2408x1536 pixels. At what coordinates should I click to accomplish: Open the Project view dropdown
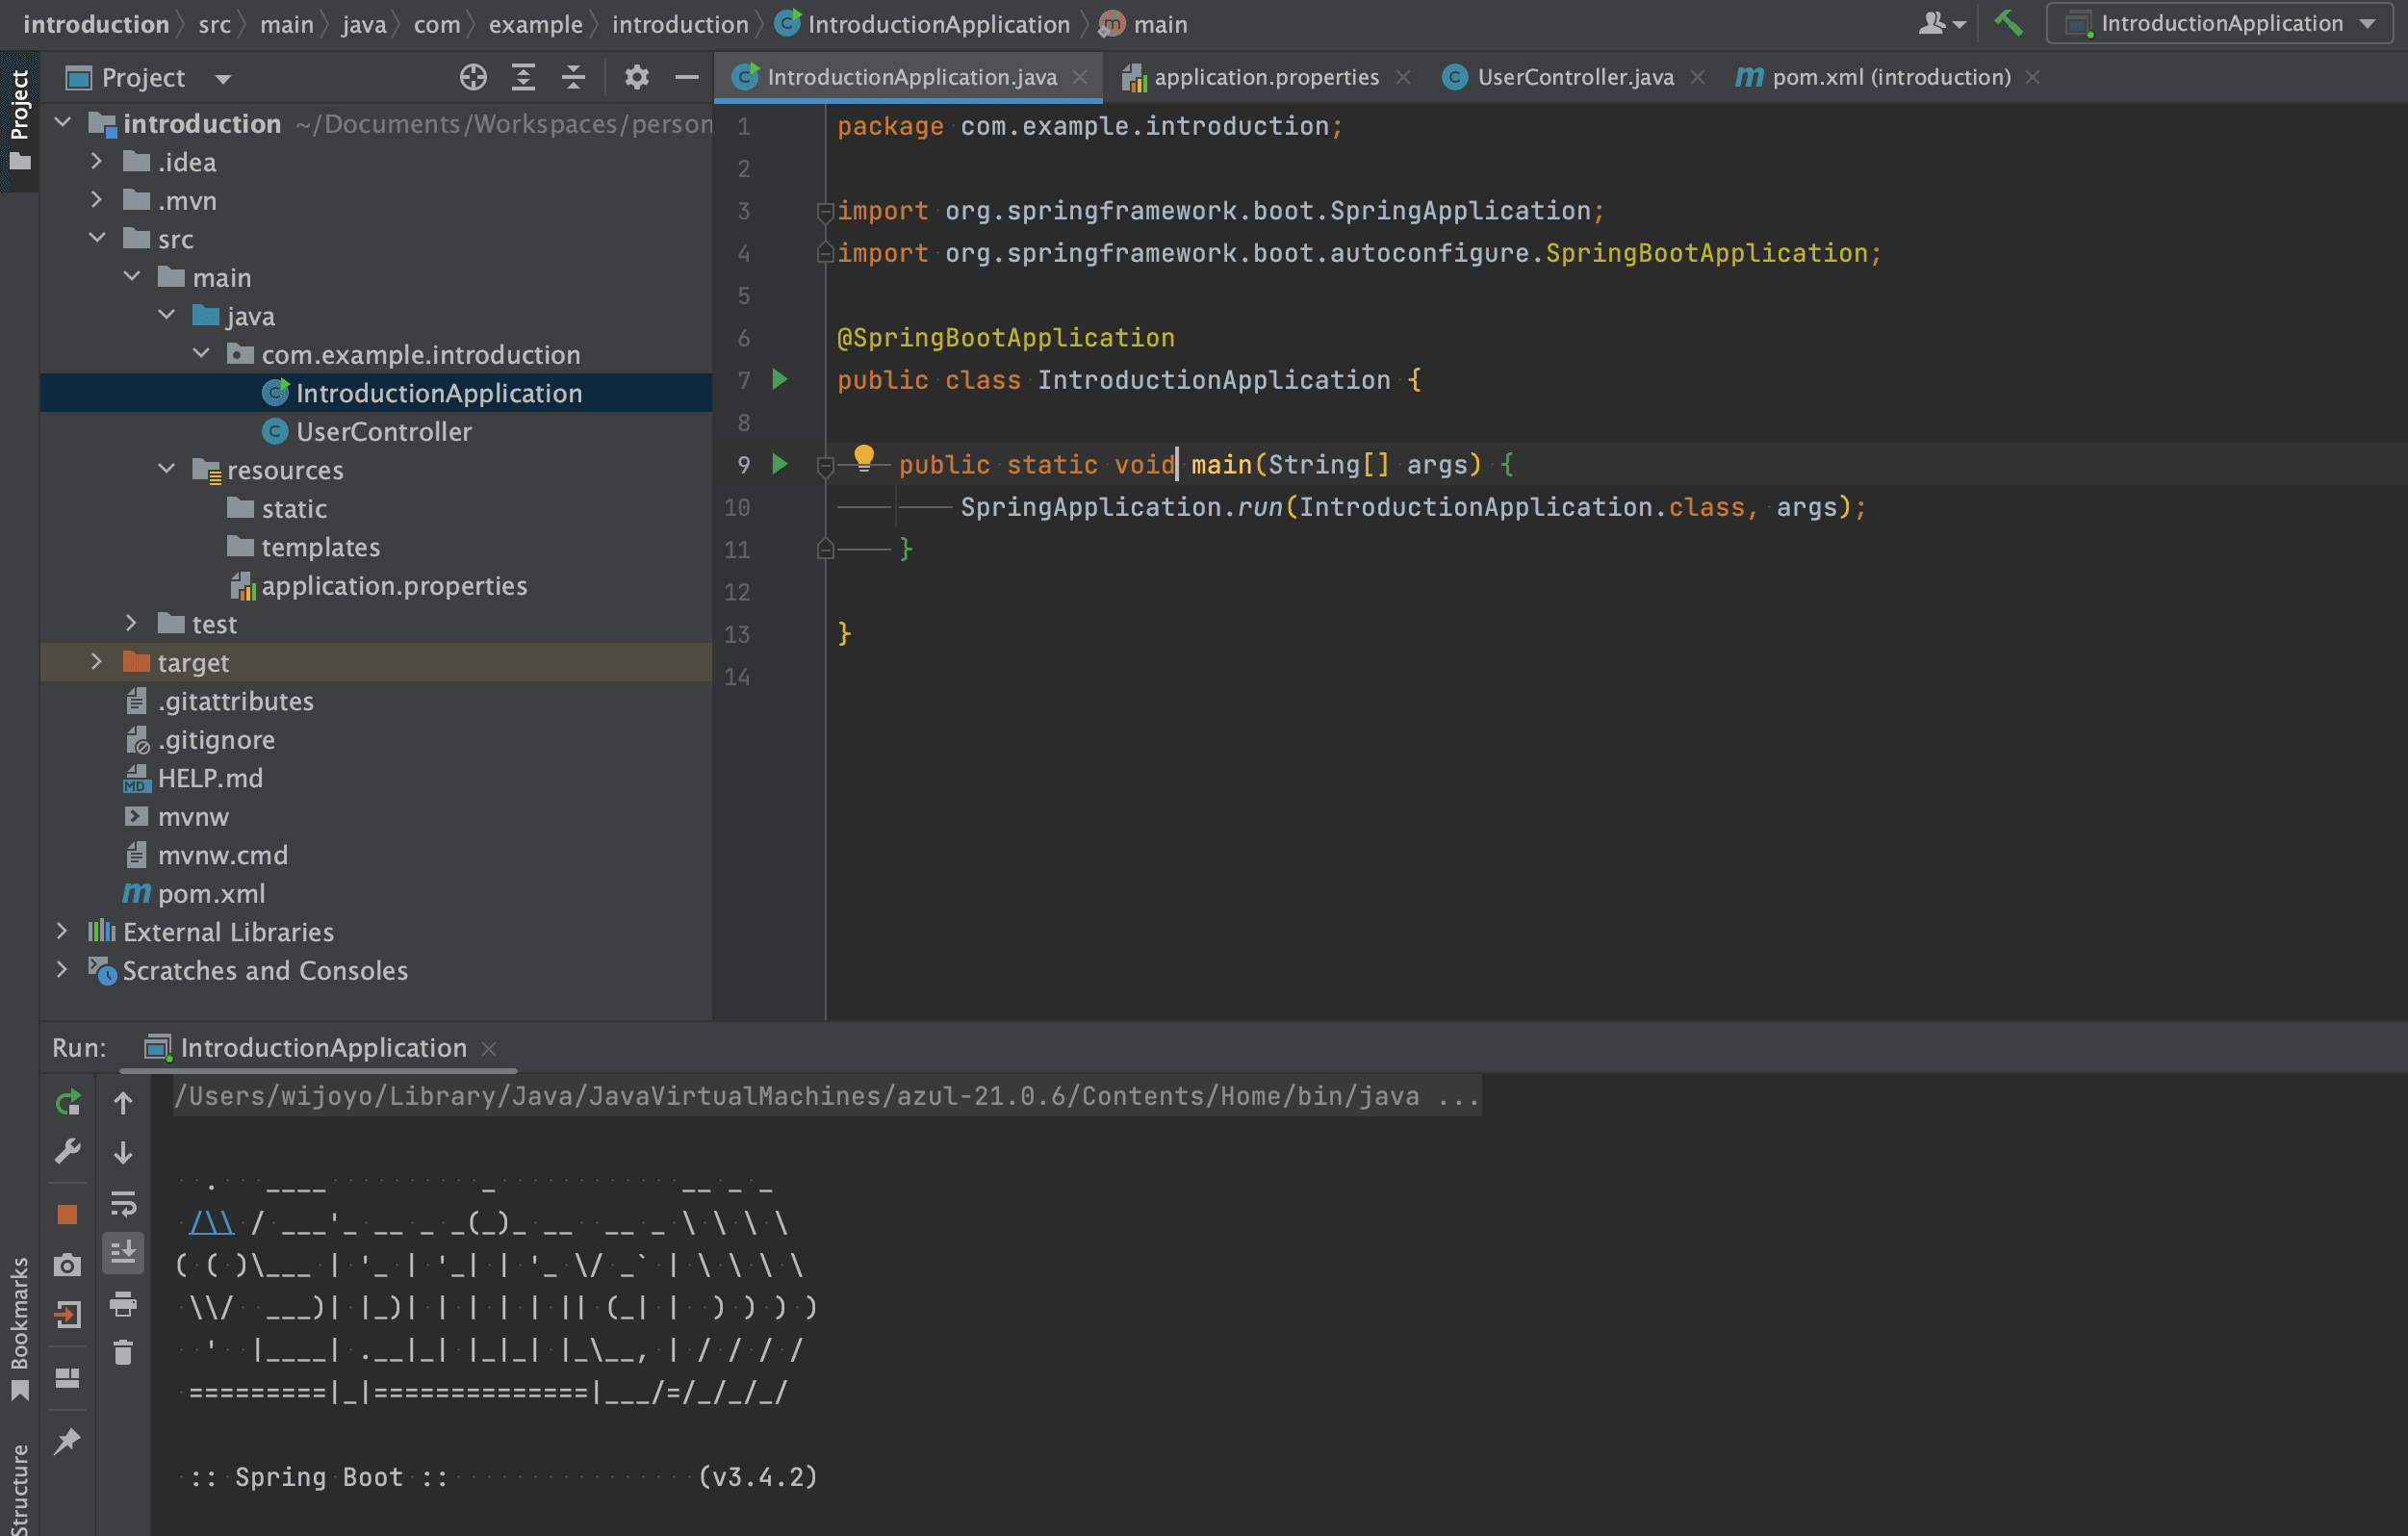223,78
